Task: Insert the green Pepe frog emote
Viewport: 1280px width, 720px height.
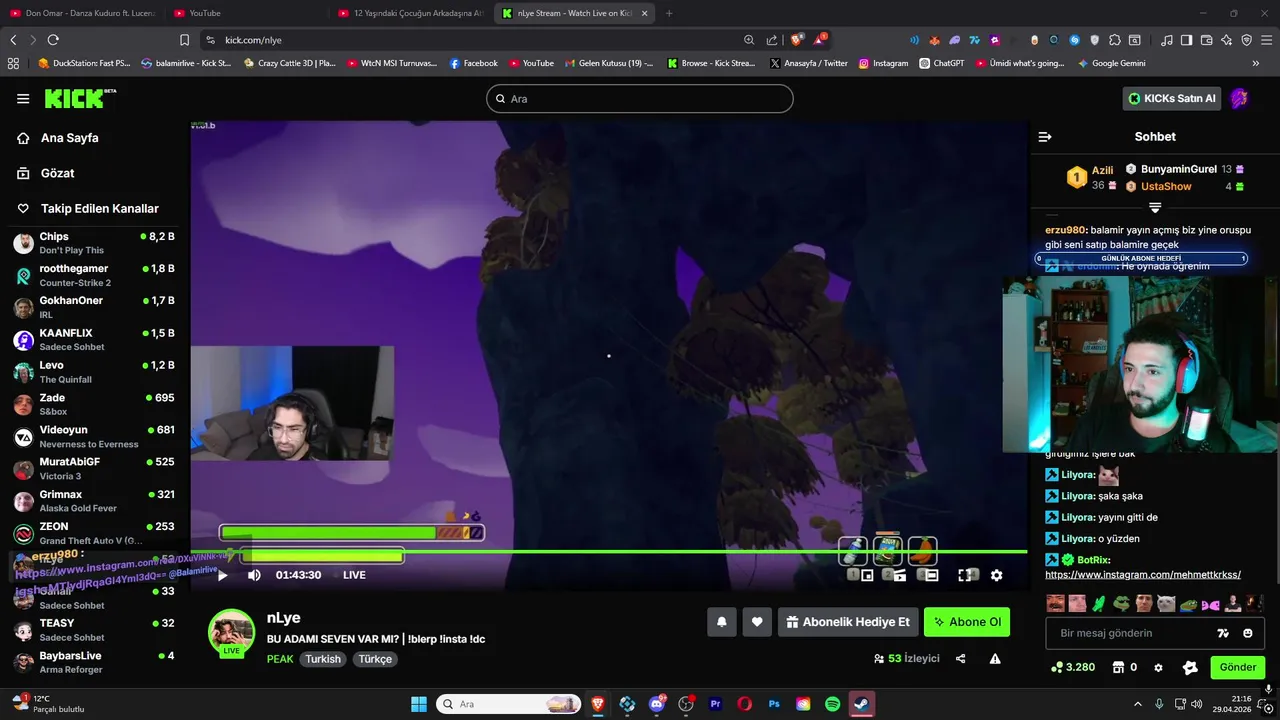Action: [1121, 603]
